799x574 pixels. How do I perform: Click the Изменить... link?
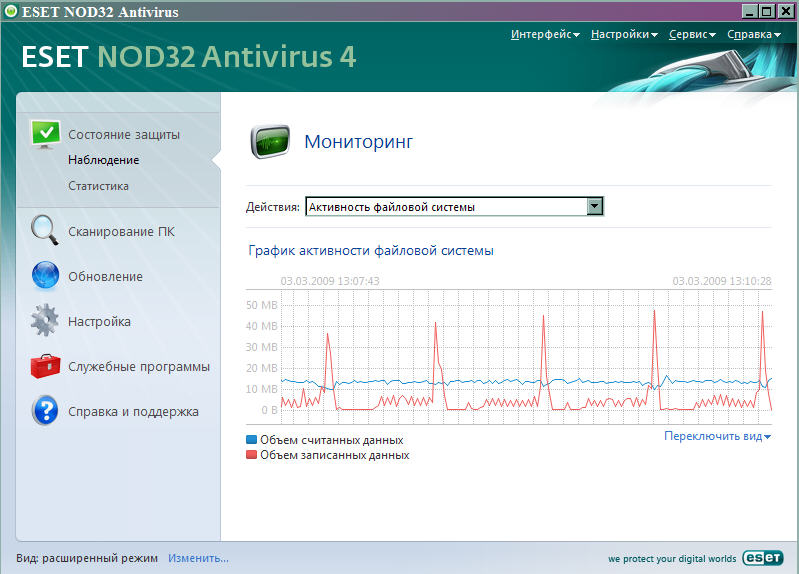(198, 558)
